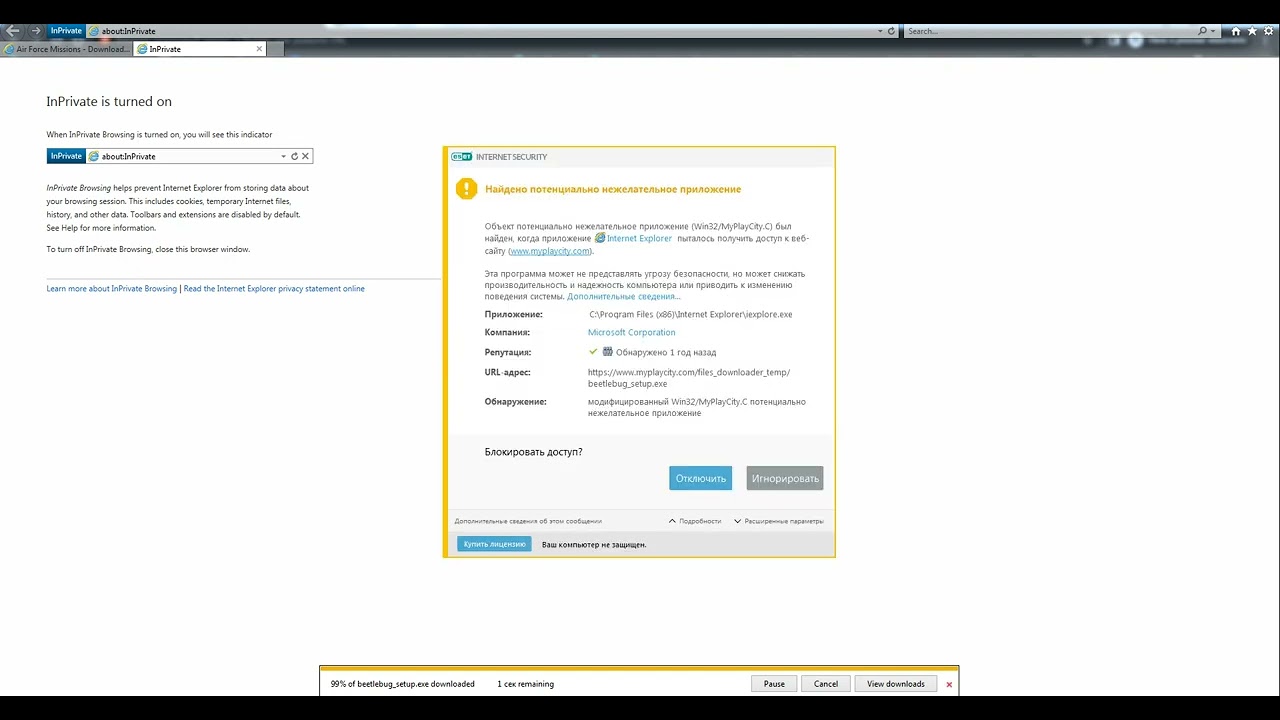This screenshot has width=1280, height=720.
Task: Refresh the page with the reload icon
Action: 892,31
